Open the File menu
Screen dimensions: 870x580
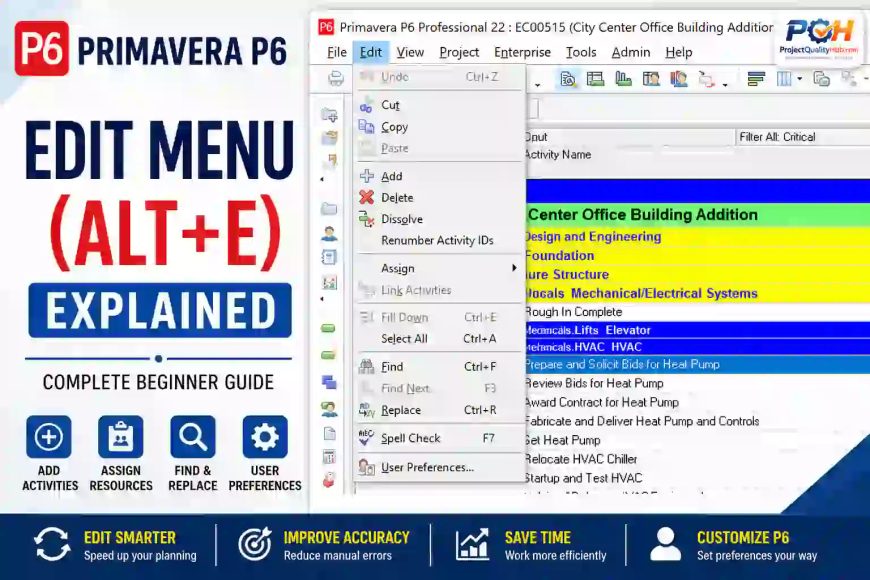337,52
